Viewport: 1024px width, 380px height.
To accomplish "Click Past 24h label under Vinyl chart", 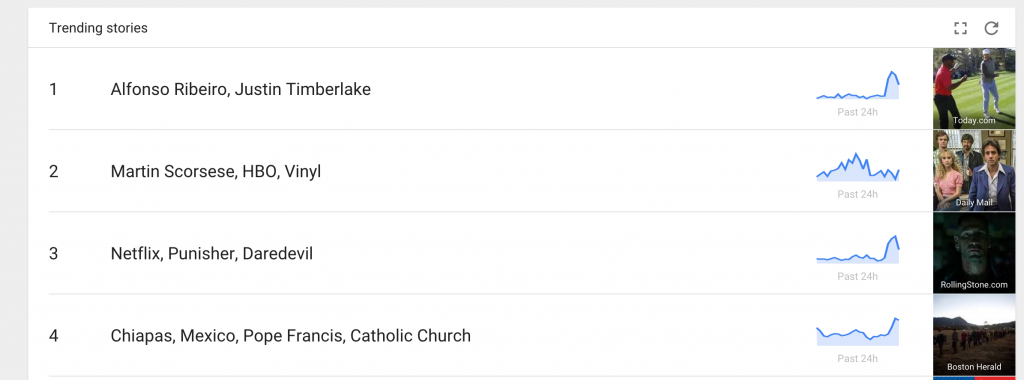I will pos(857,194).
